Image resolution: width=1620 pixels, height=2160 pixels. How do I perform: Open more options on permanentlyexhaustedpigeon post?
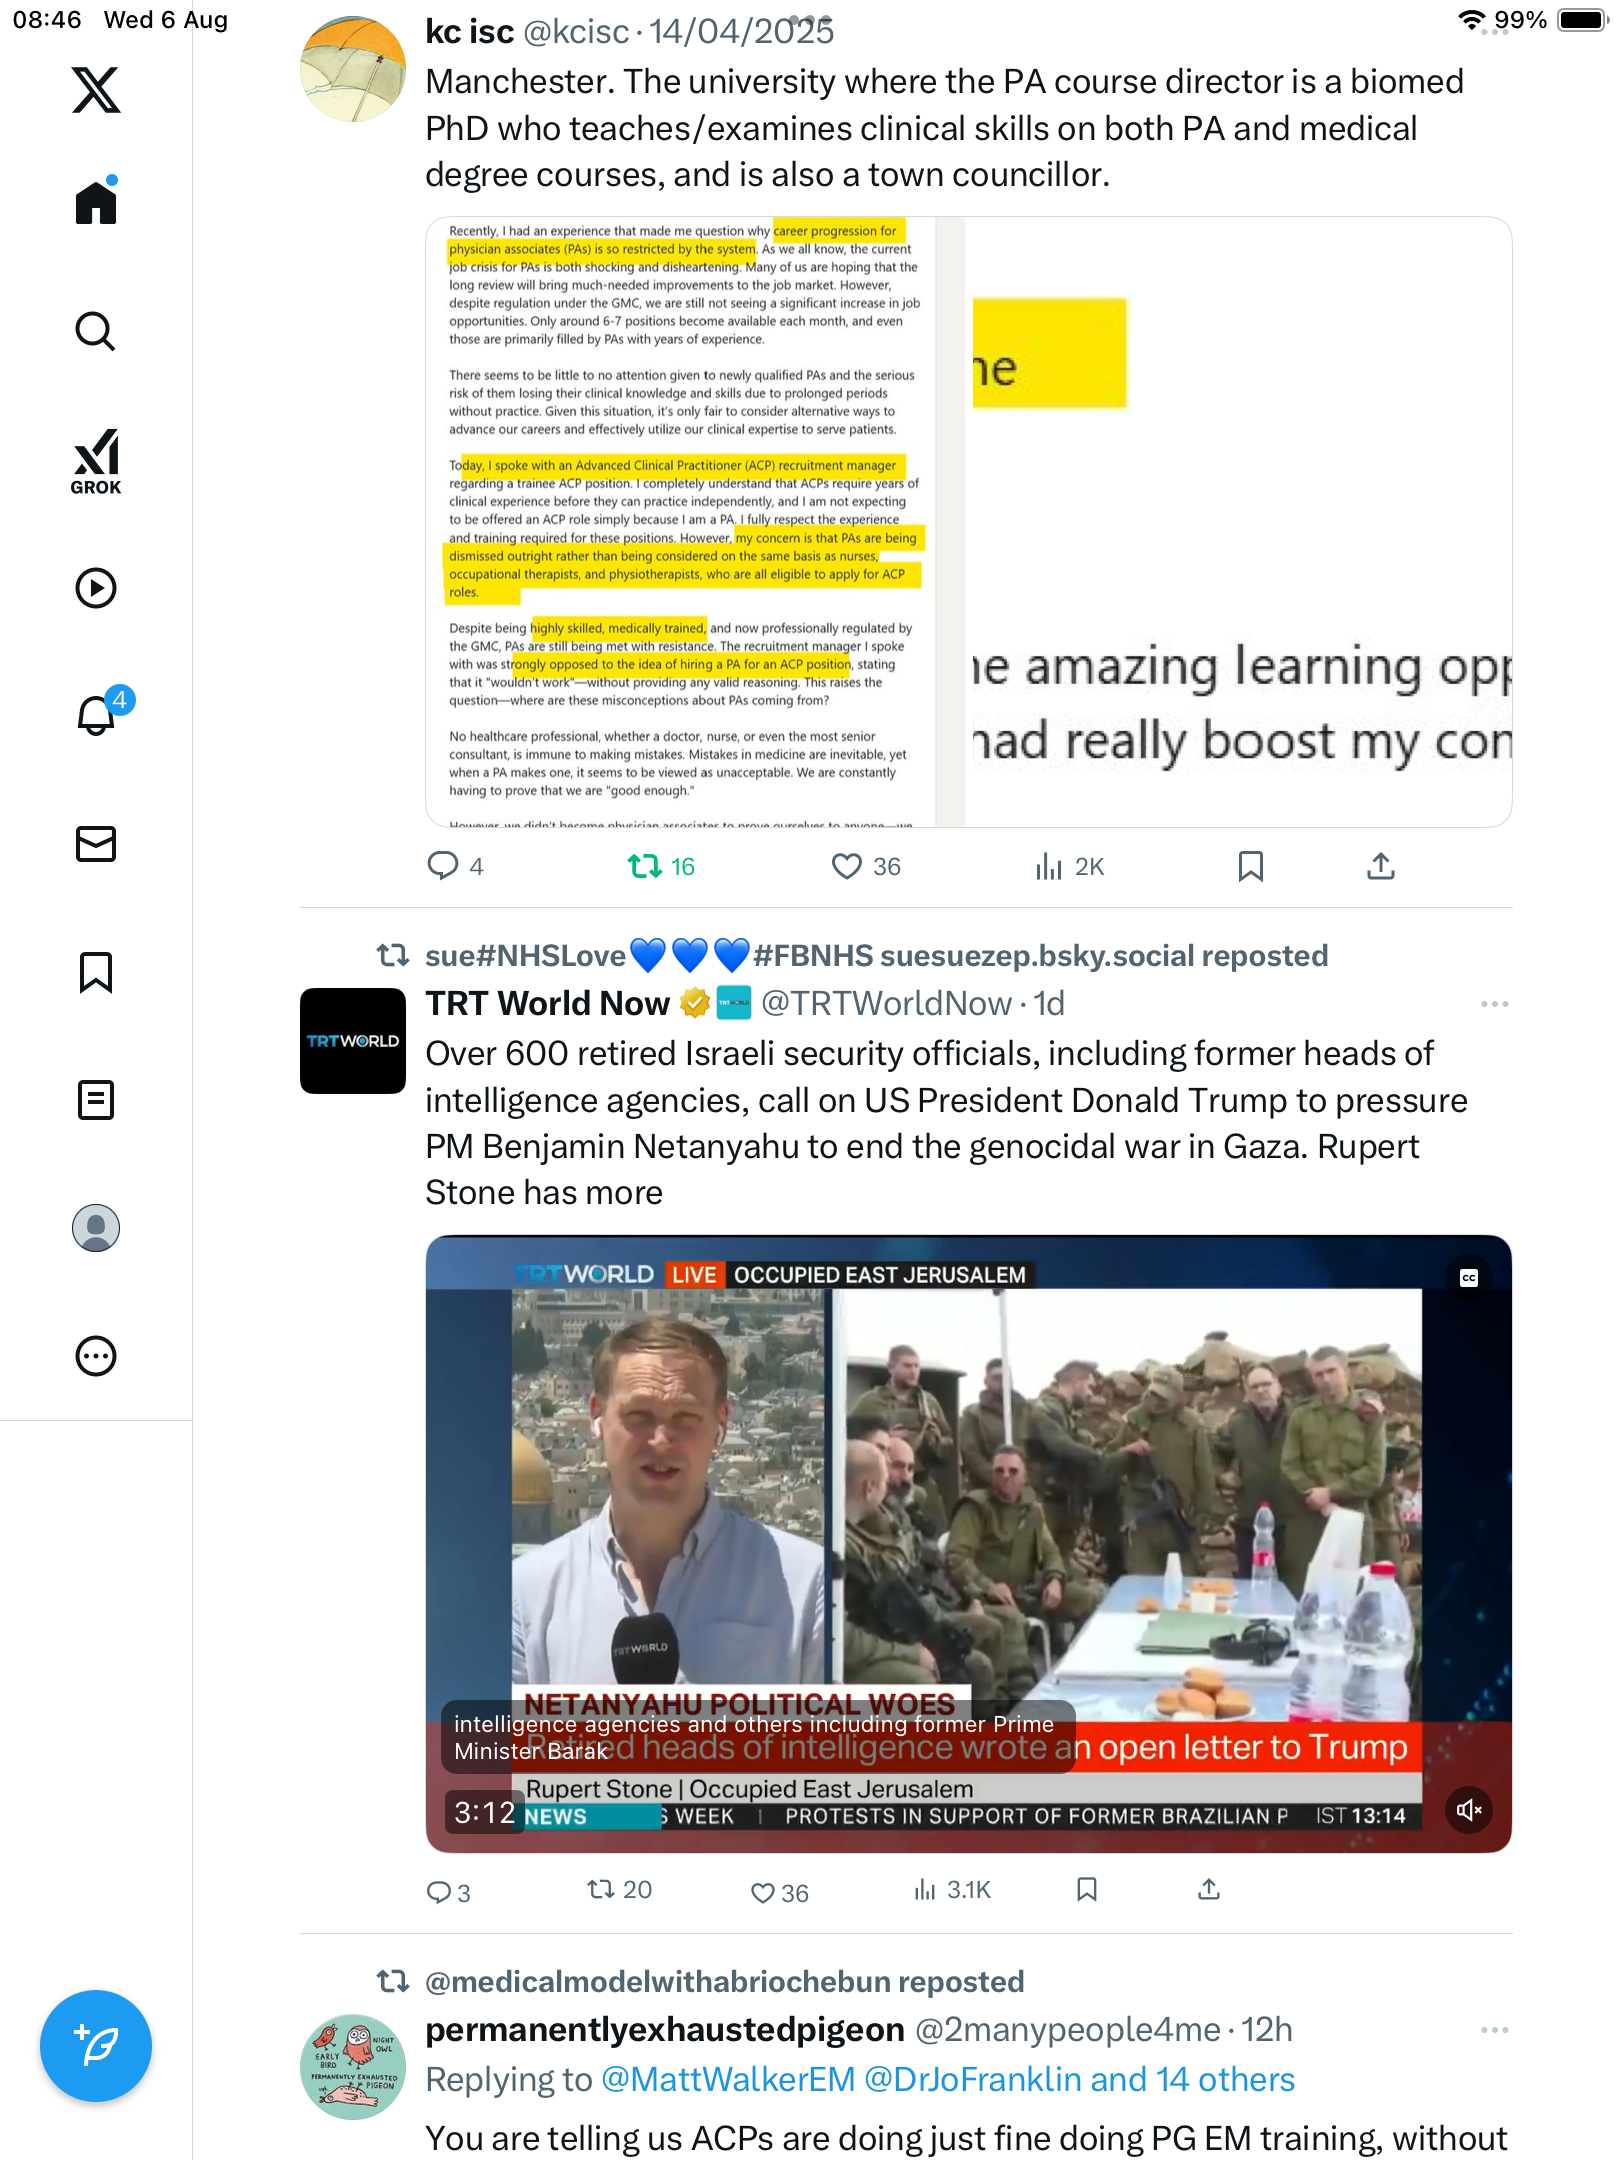tap(1494, 2030)
